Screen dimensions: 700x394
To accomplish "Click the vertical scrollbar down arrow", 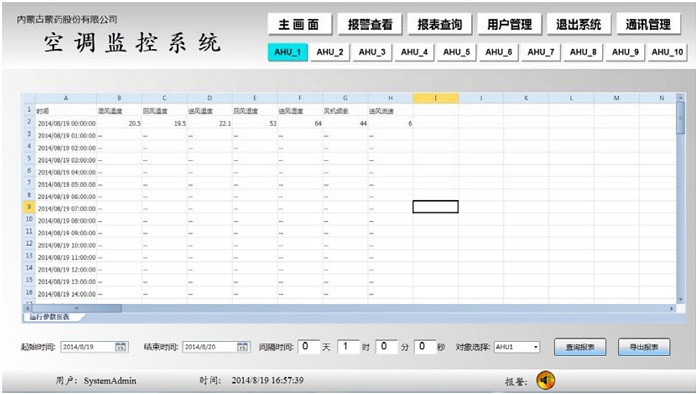I will [x=680, y=299].
